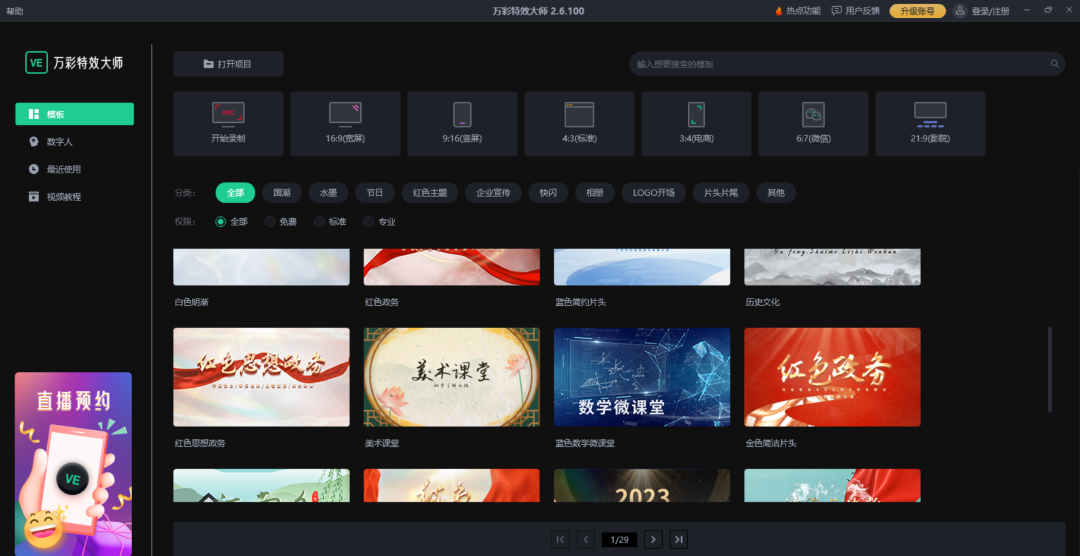Select the 免费 free radio button
The width and height of the screenshot is (1080, 556).
270,222
